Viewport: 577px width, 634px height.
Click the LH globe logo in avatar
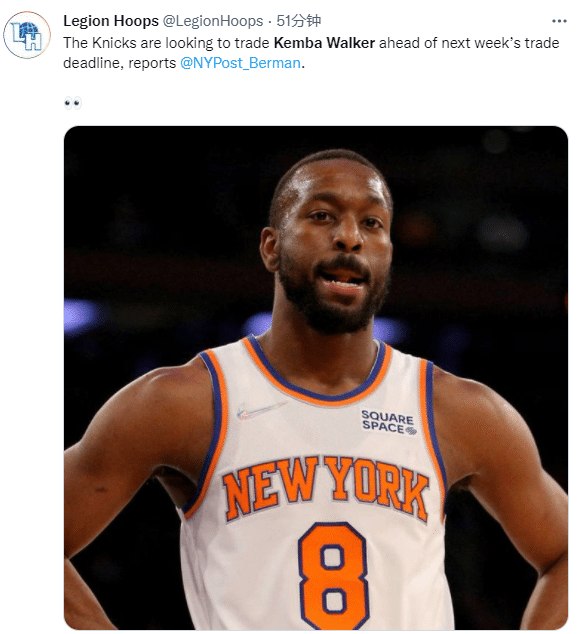[x=27, y=36]
